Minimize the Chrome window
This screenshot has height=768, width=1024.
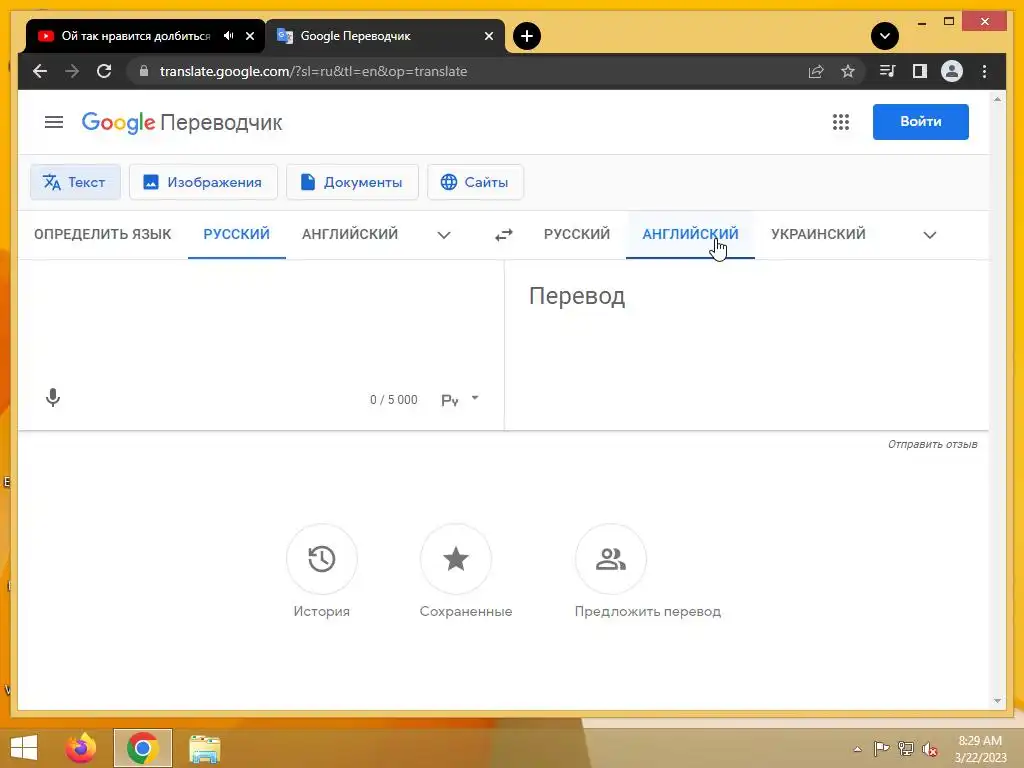coord(921,22)
